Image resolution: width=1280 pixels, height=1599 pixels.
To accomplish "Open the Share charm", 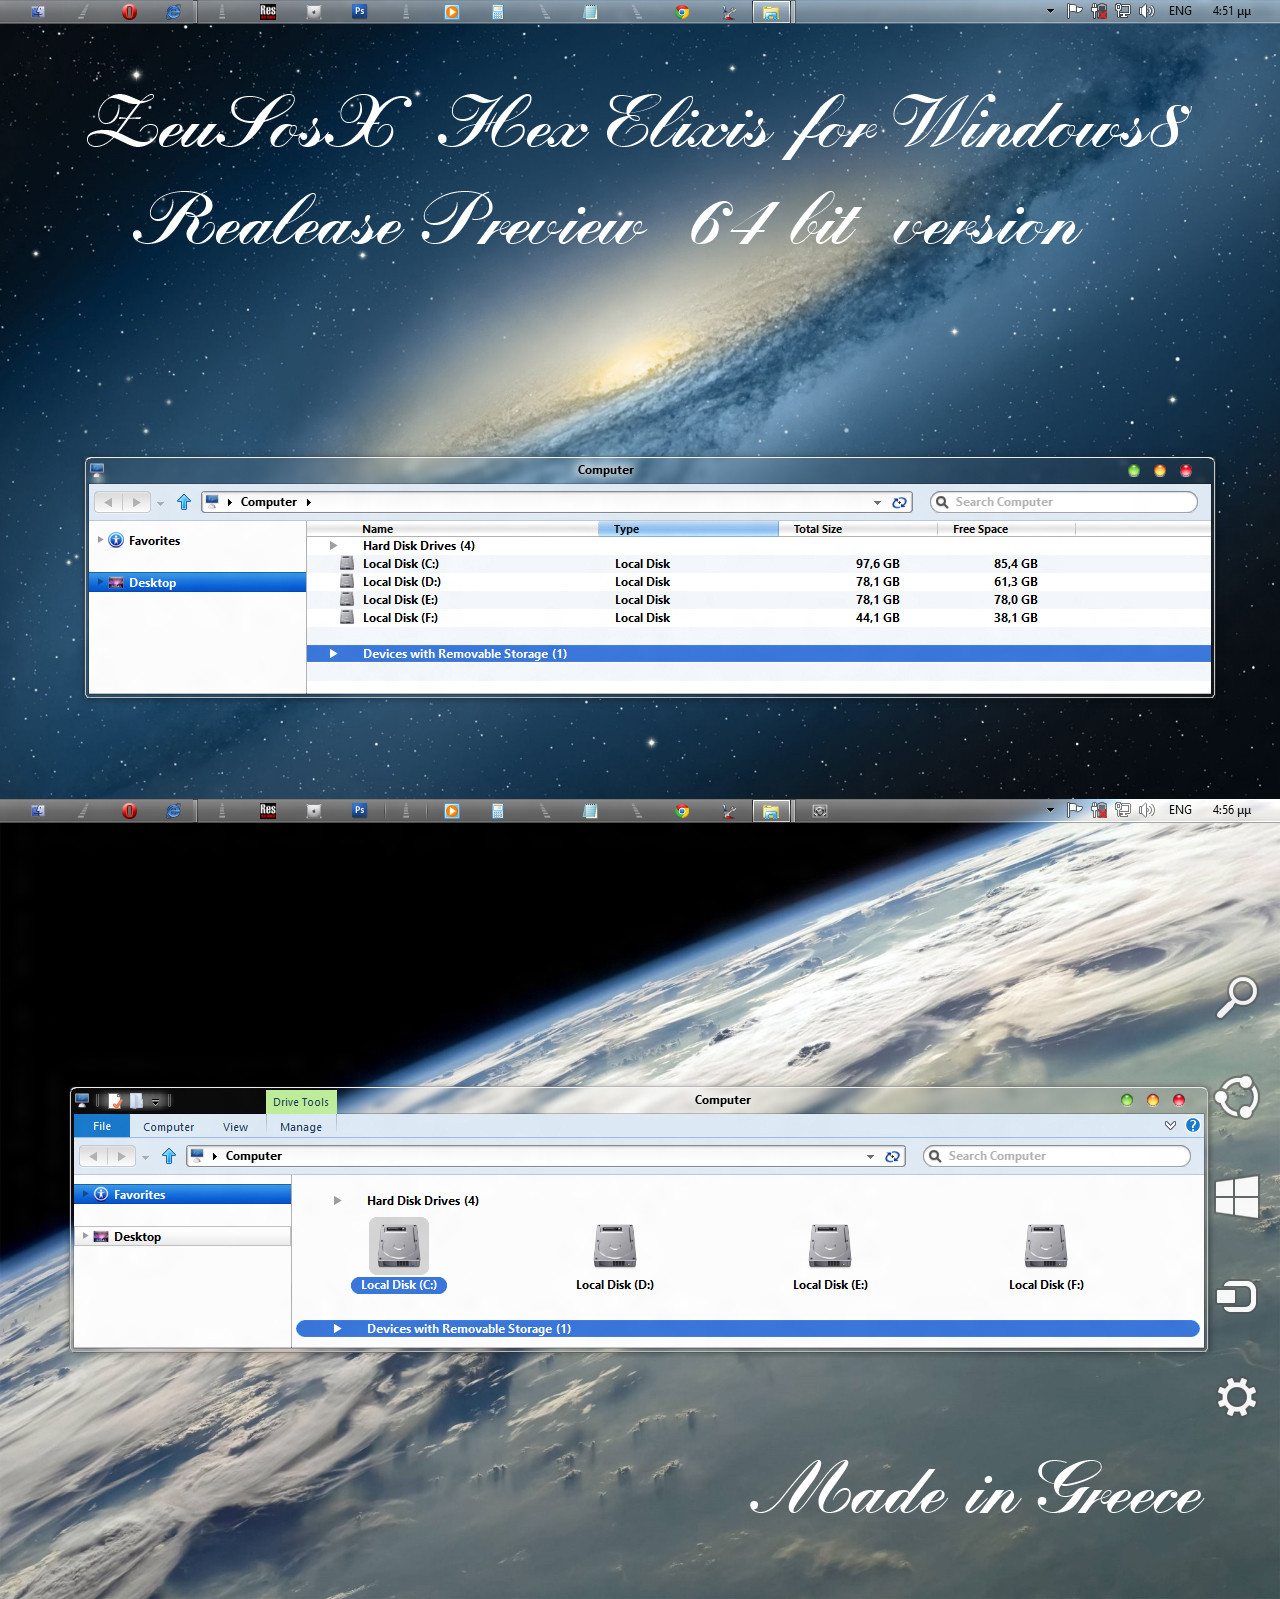I will tap(1237, 1097).
